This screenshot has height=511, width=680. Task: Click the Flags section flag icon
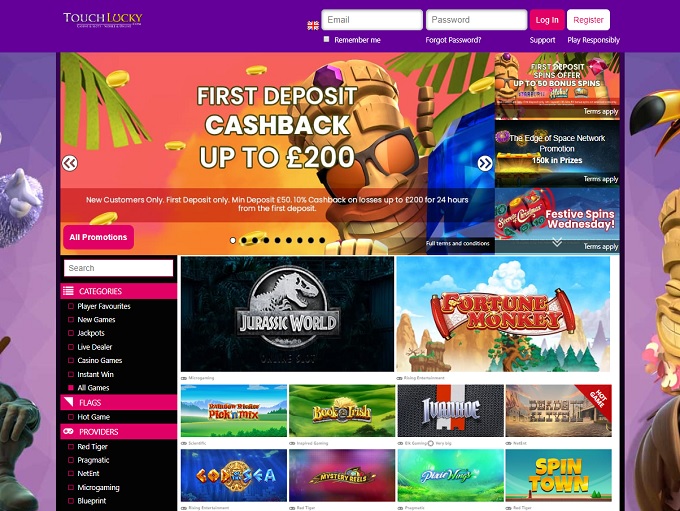[69, 402]
